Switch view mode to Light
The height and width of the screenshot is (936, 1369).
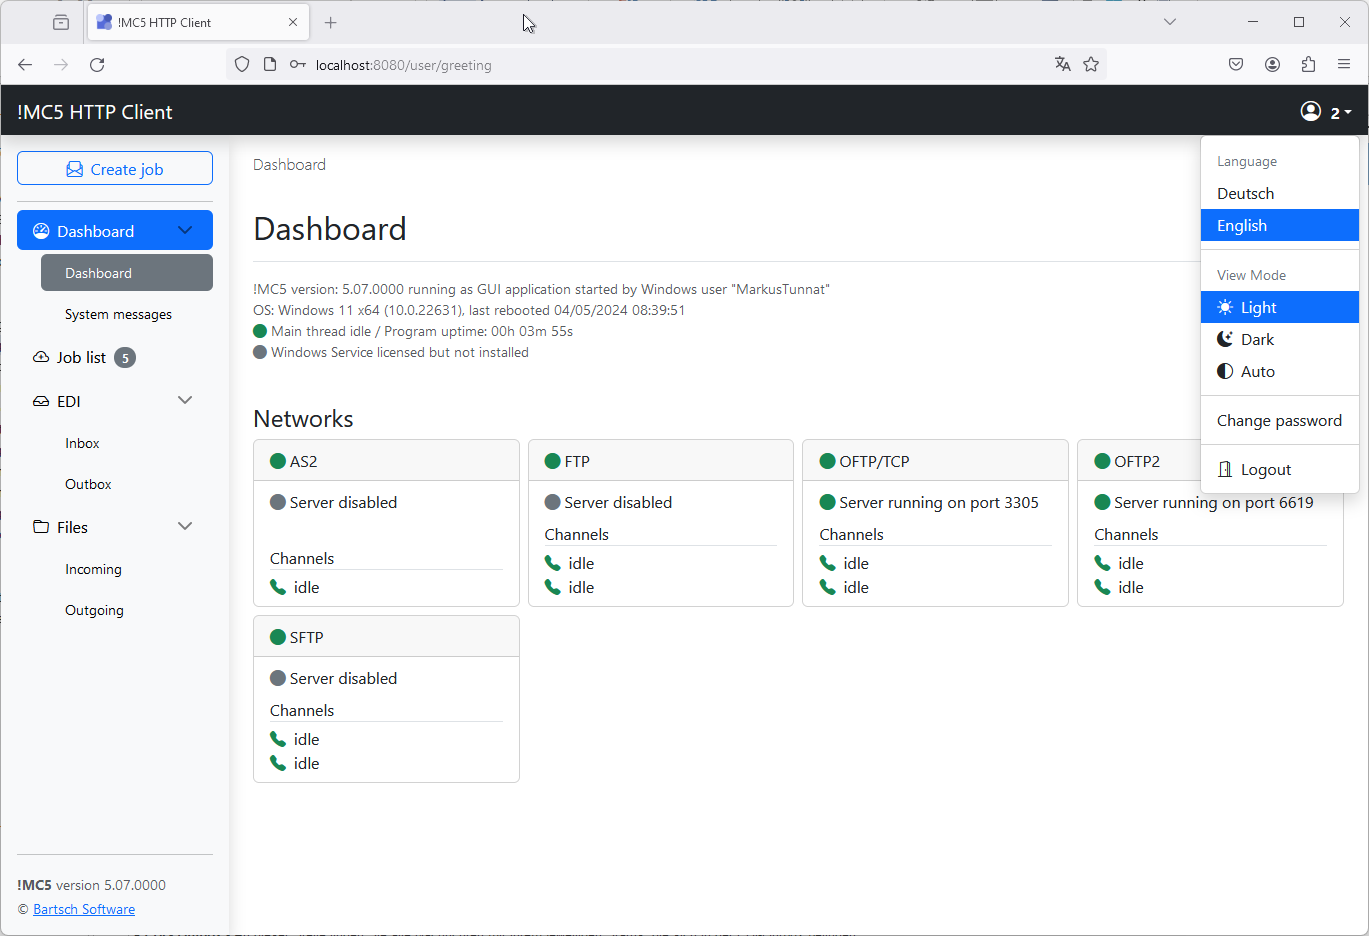1280,307
